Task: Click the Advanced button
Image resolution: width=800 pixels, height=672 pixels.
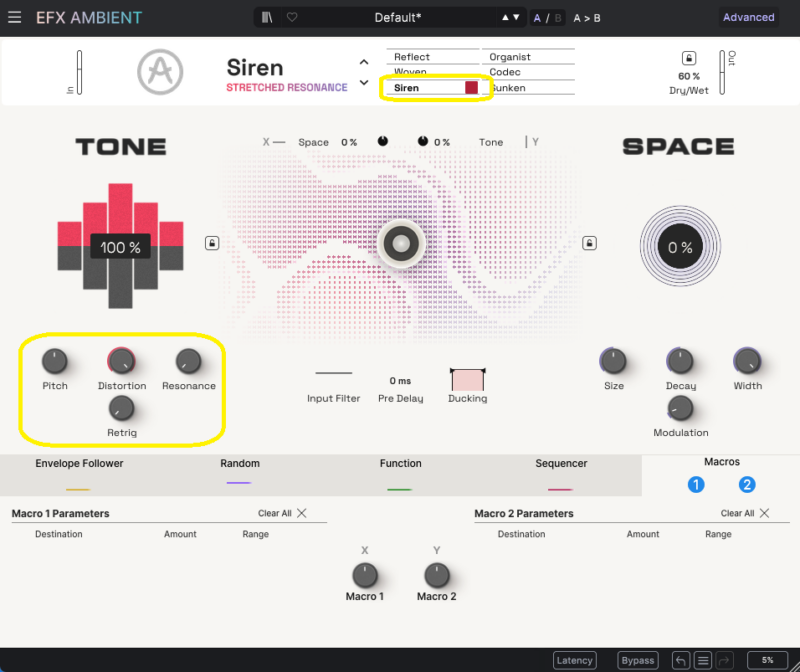Action: (x=748, y=17)
